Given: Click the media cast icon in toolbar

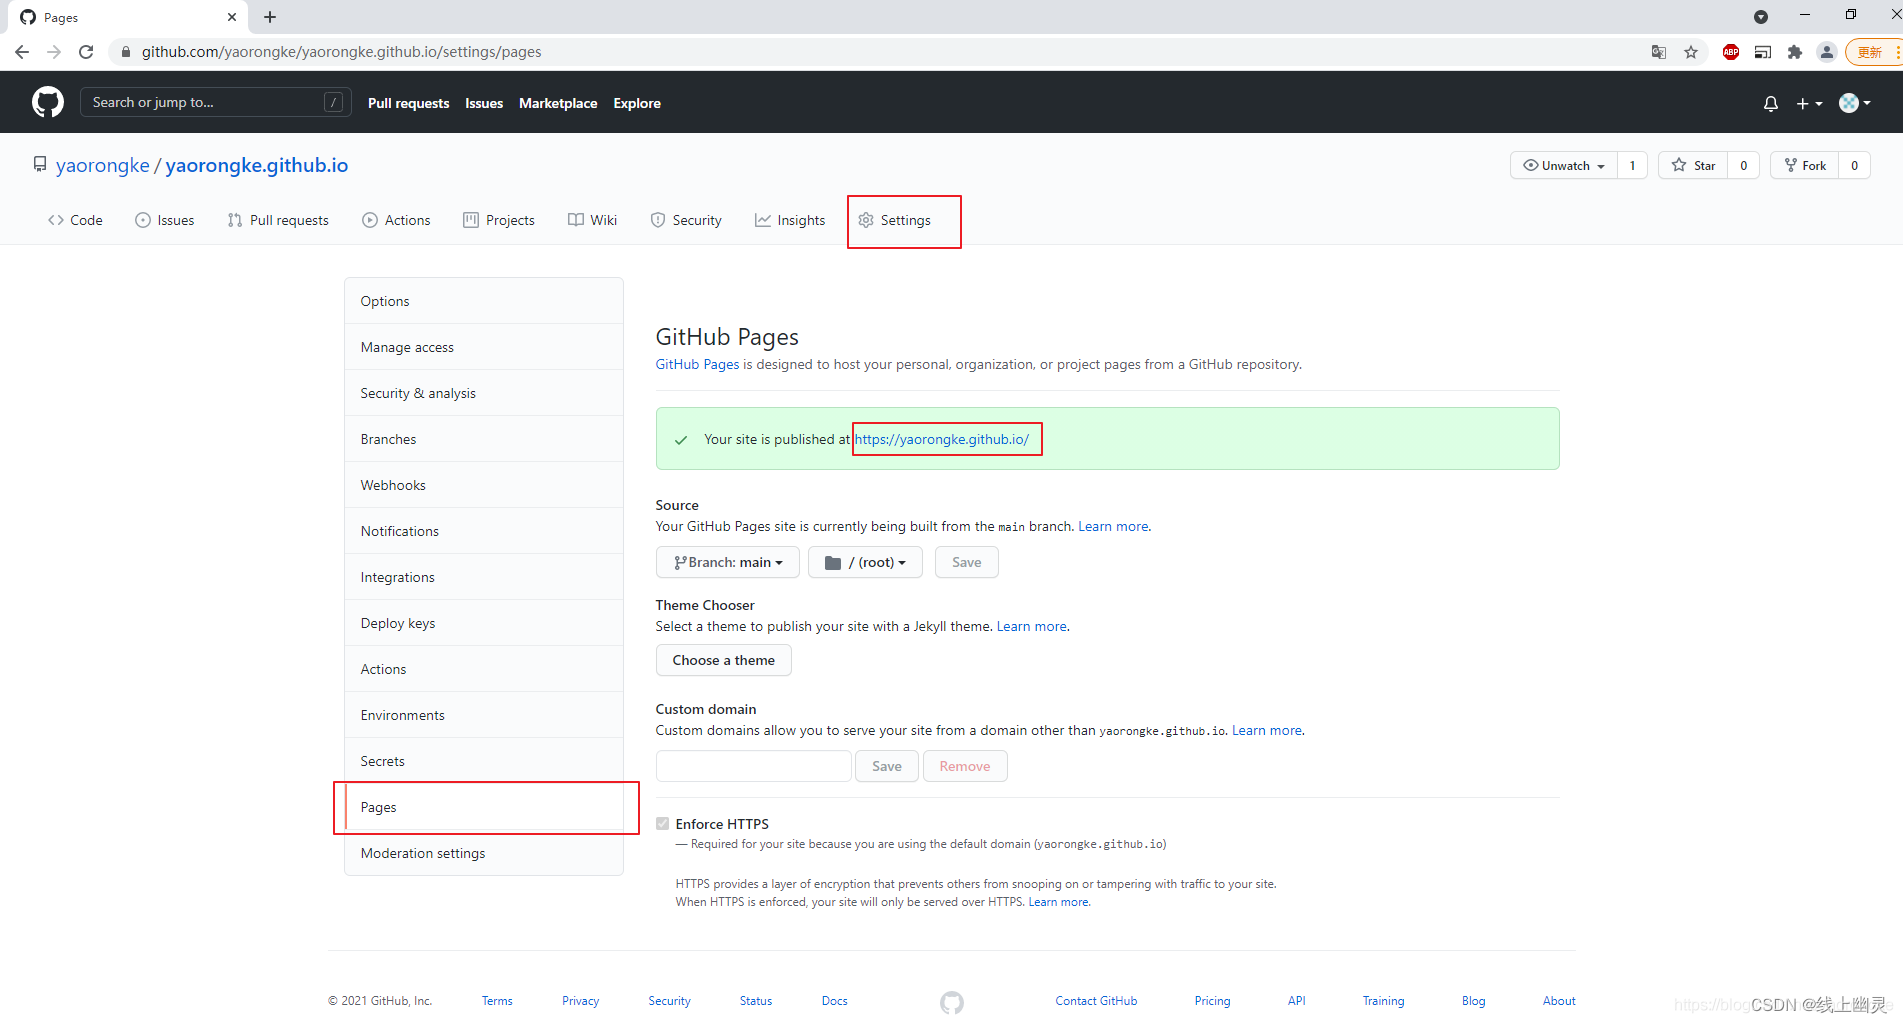Looking at the screenshot, I should click(1763, 52).
